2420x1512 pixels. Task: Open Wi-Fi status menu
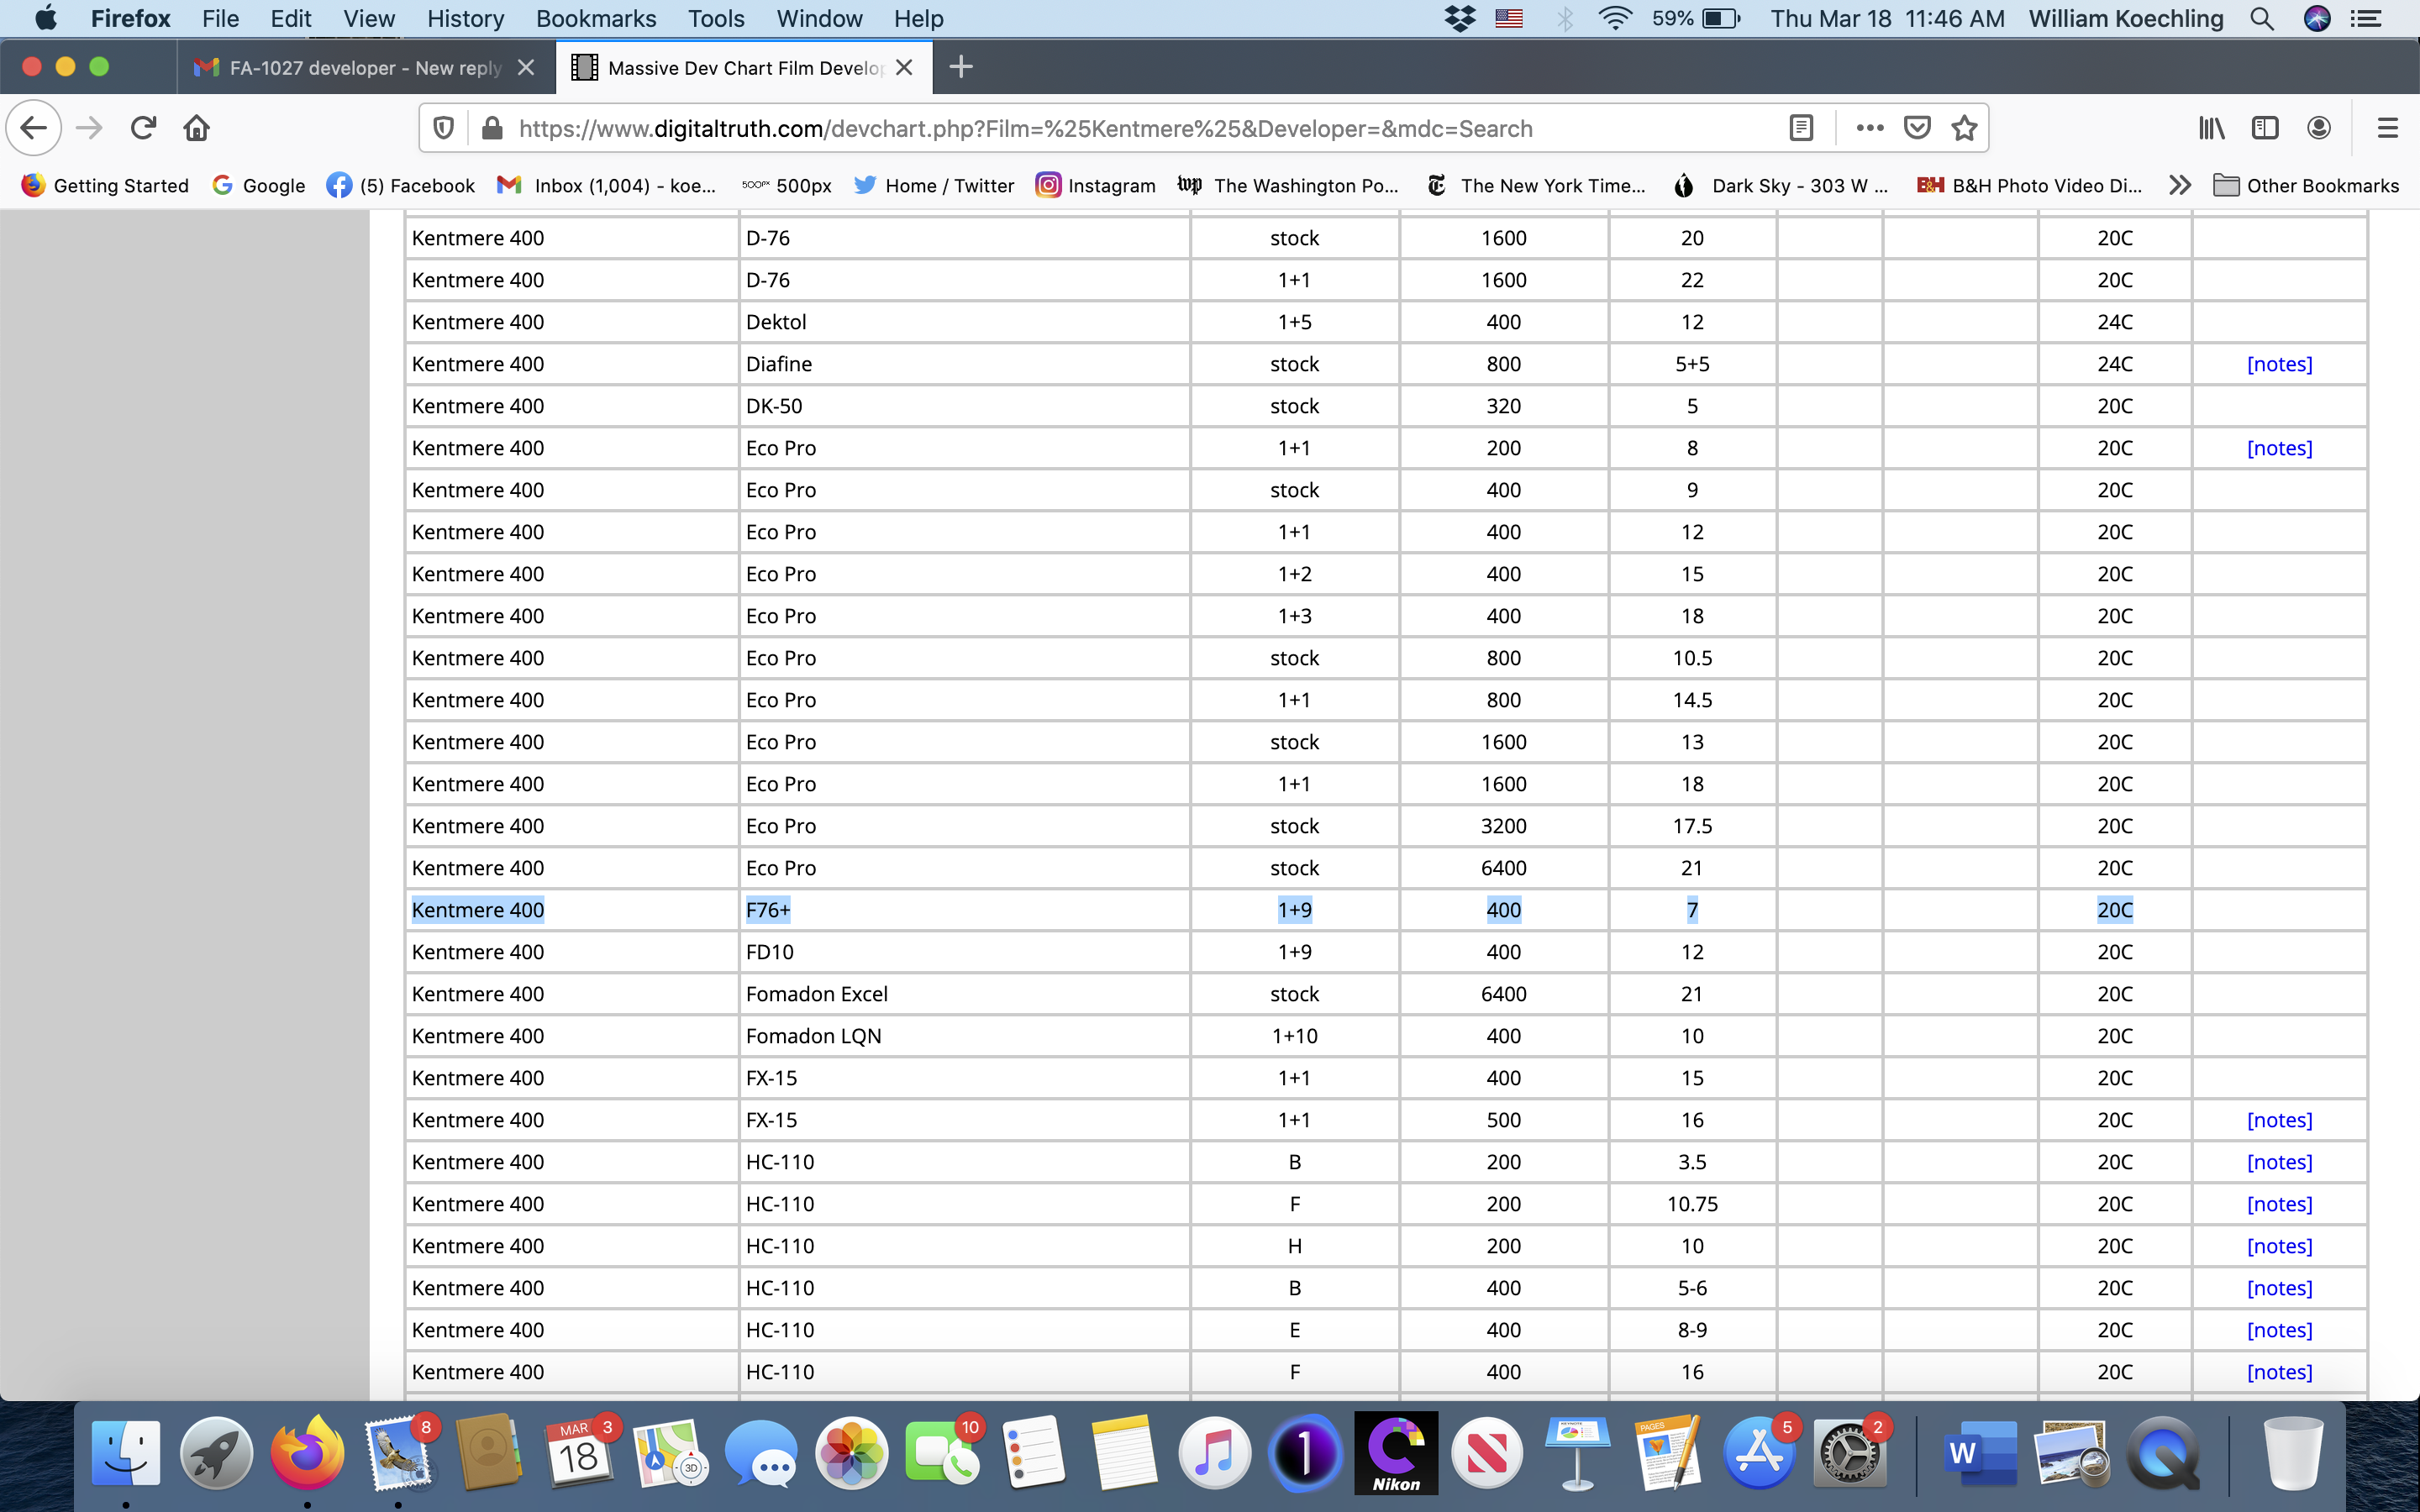tap(1615, 18)
